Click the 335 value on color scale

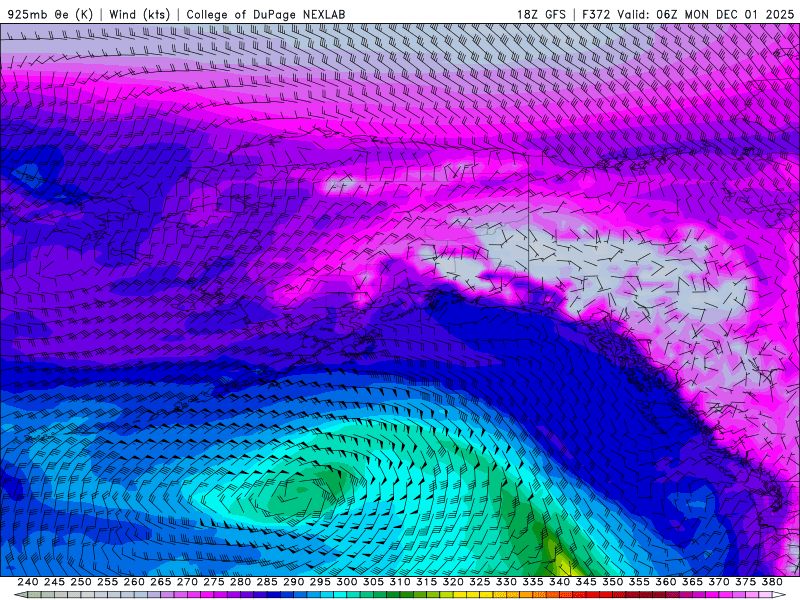[x=533, y=582]
